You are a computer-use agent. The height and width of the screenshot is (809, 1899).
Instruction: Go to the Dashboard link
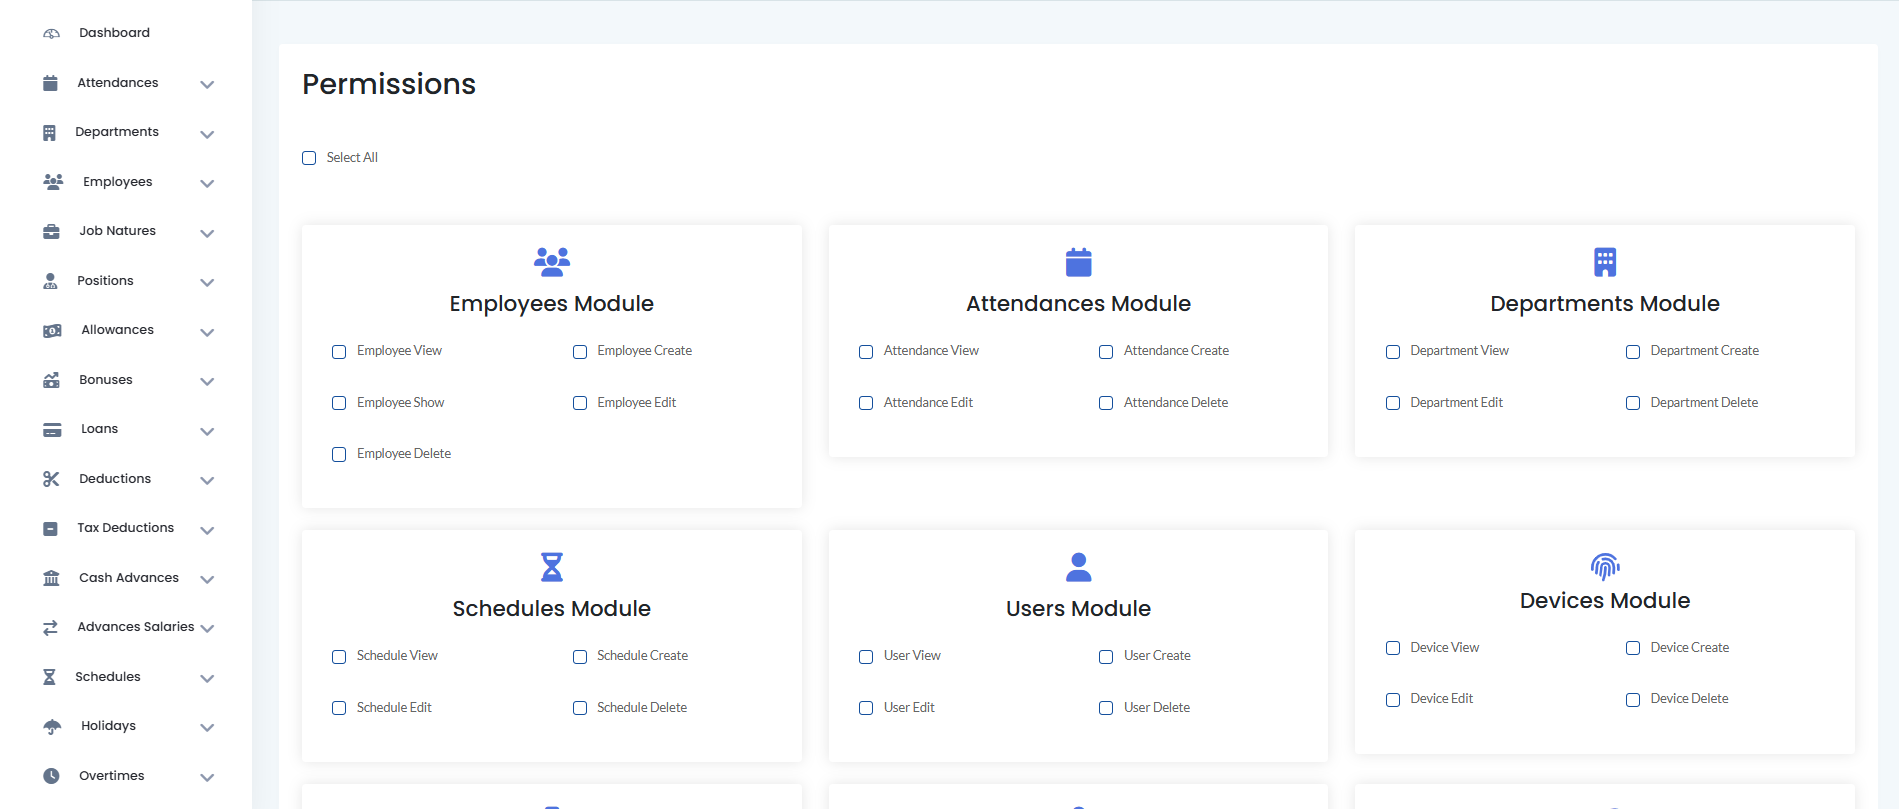point(114,33)
